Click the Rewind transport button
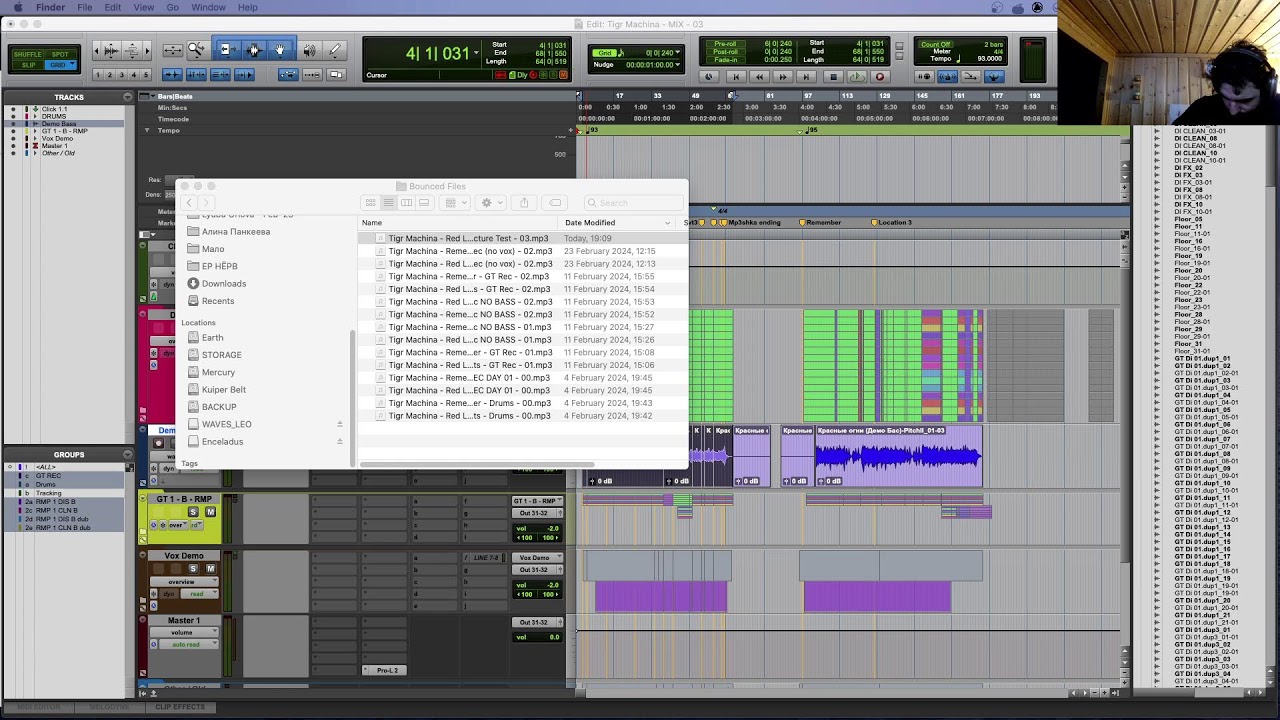The width and height of the screenshot is (1280, 720). (x=760, y=77)
